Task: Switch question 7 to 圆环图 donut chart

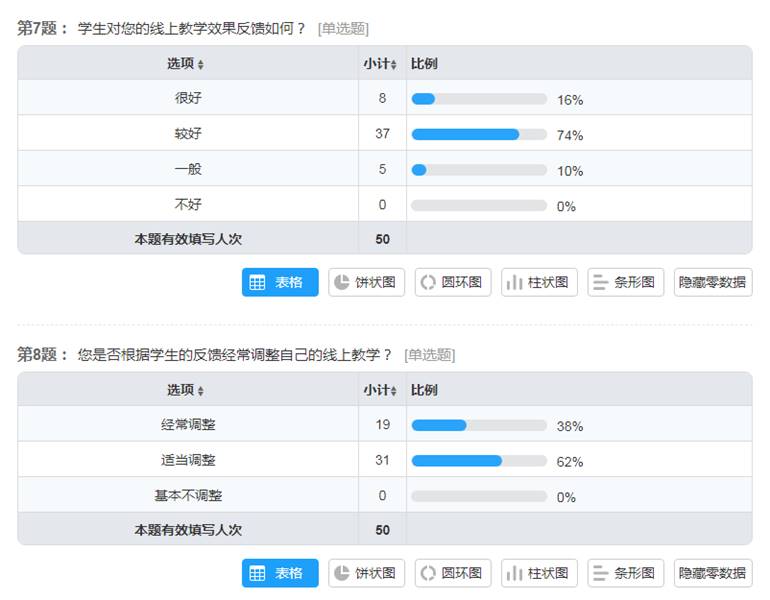Action: click(453, 282)
